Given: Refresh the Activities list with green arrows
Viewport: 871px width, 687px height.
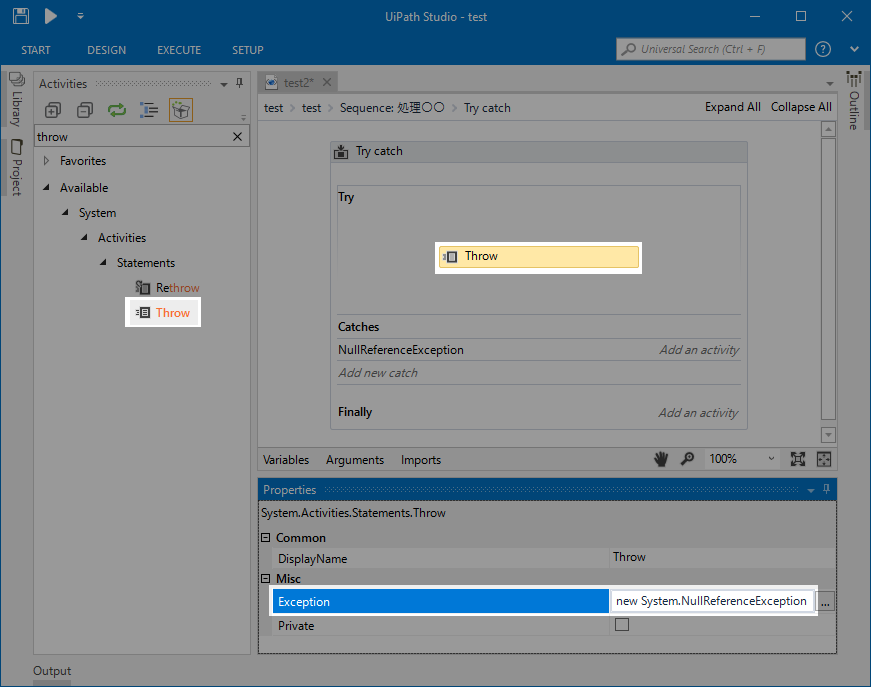Looking at the screenshot, I should (x=117, y=110).
